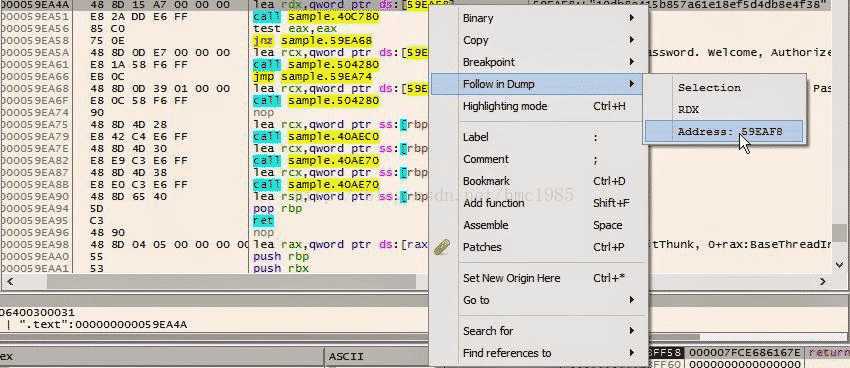Expand arrow next to Breakpoint
Viewport: 850px width, 368px height.
(x=632, y=62)
